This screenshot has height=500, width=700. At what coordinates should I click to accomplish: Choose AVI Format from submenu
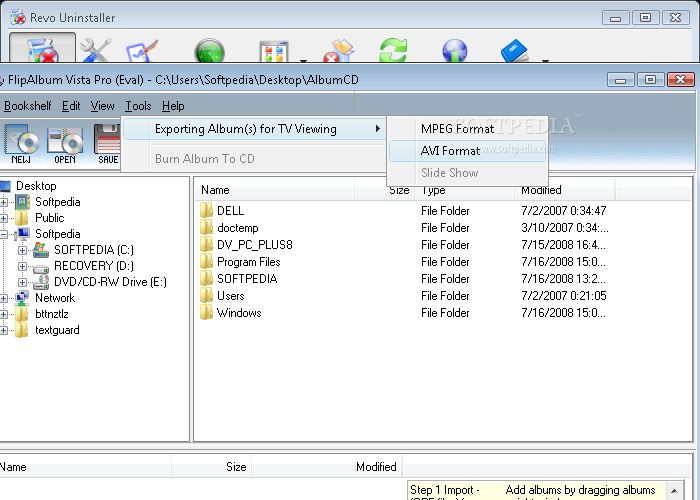tap(467, 151)
